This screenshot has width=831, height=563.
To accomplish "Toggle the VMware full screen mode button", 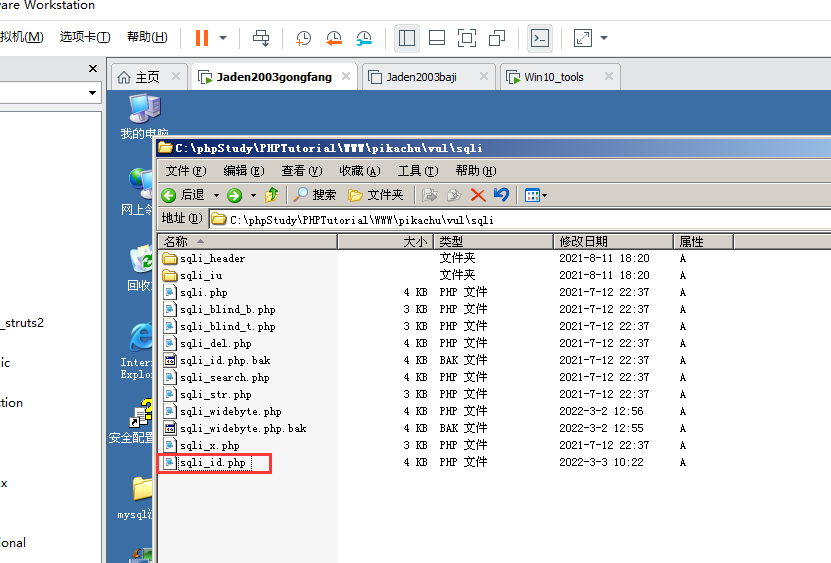I will [x=467, y=38].
